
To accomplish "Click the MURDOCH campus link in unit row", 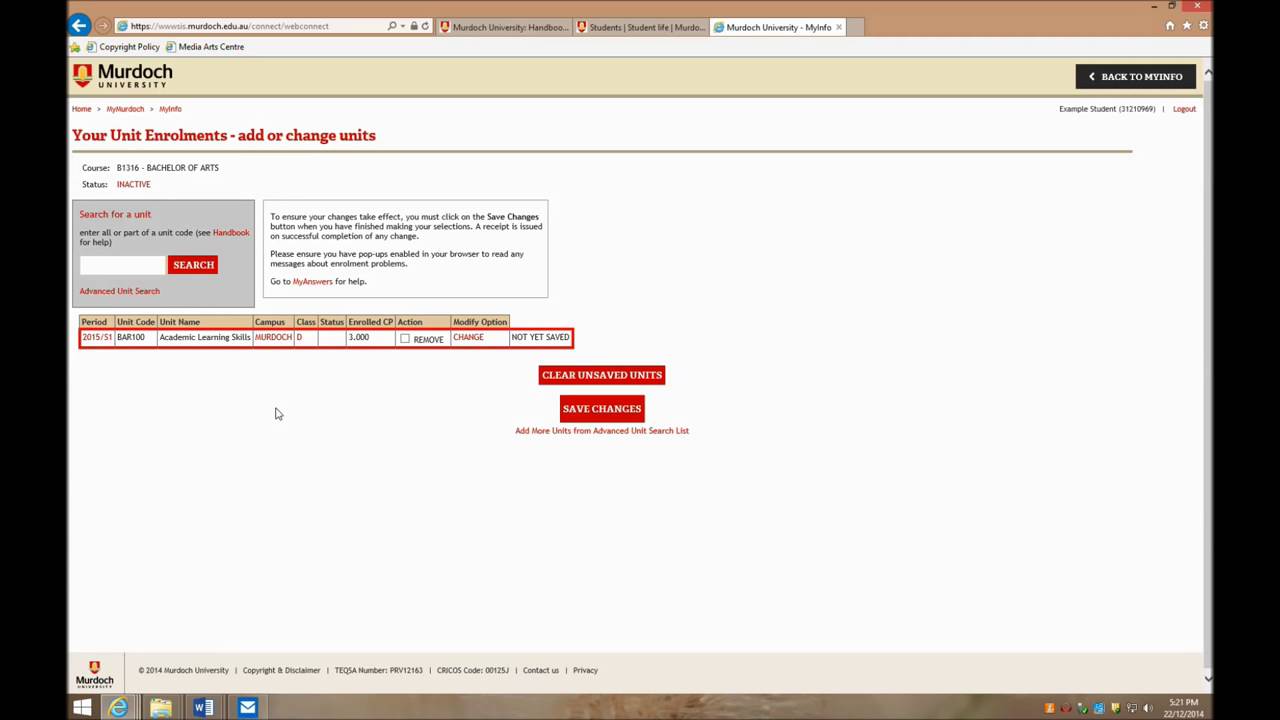I will pyautogui.click(x=273, y=337).
